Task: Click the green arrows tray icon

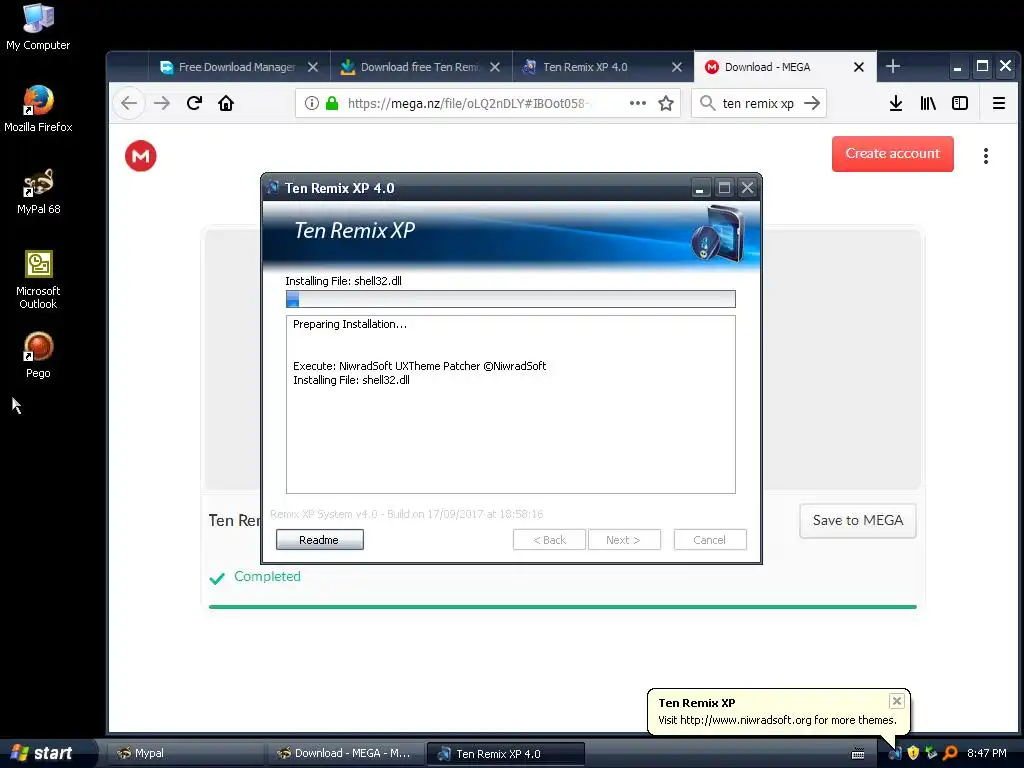Action: coord(931,753)
